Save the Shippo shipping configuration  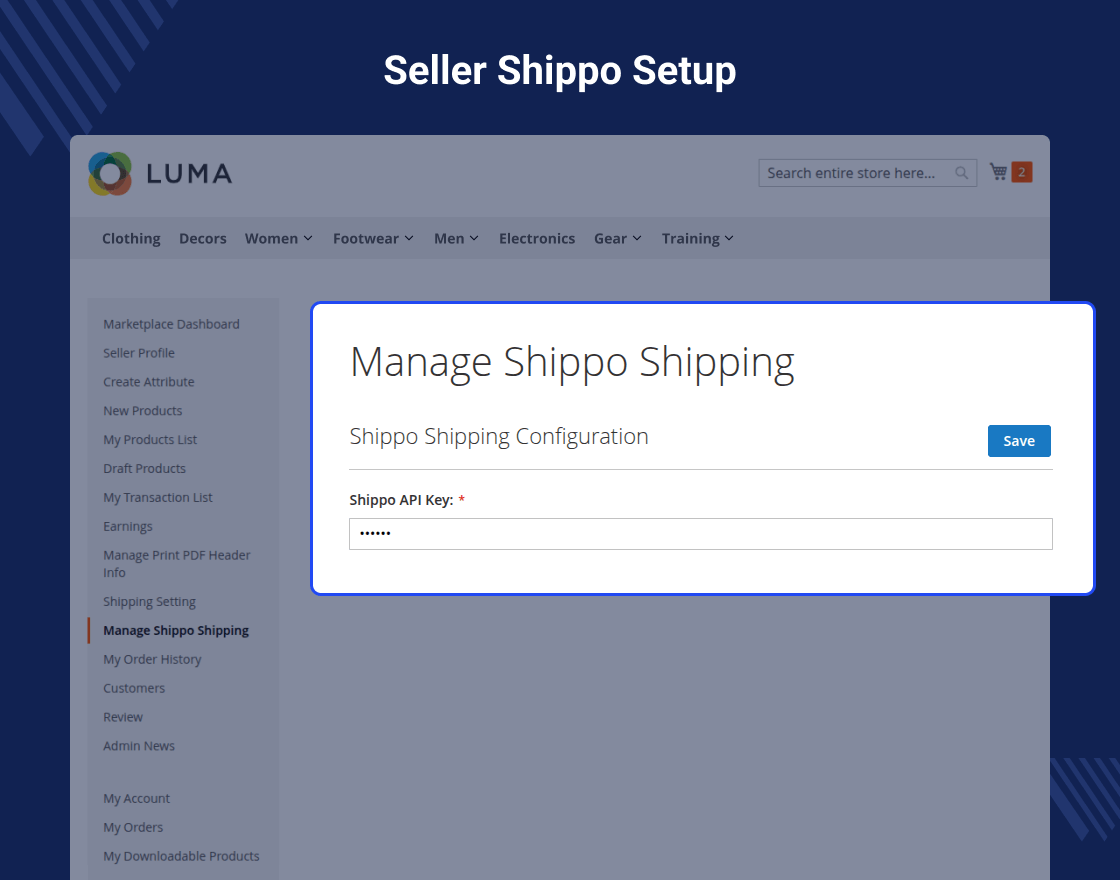1019,441
